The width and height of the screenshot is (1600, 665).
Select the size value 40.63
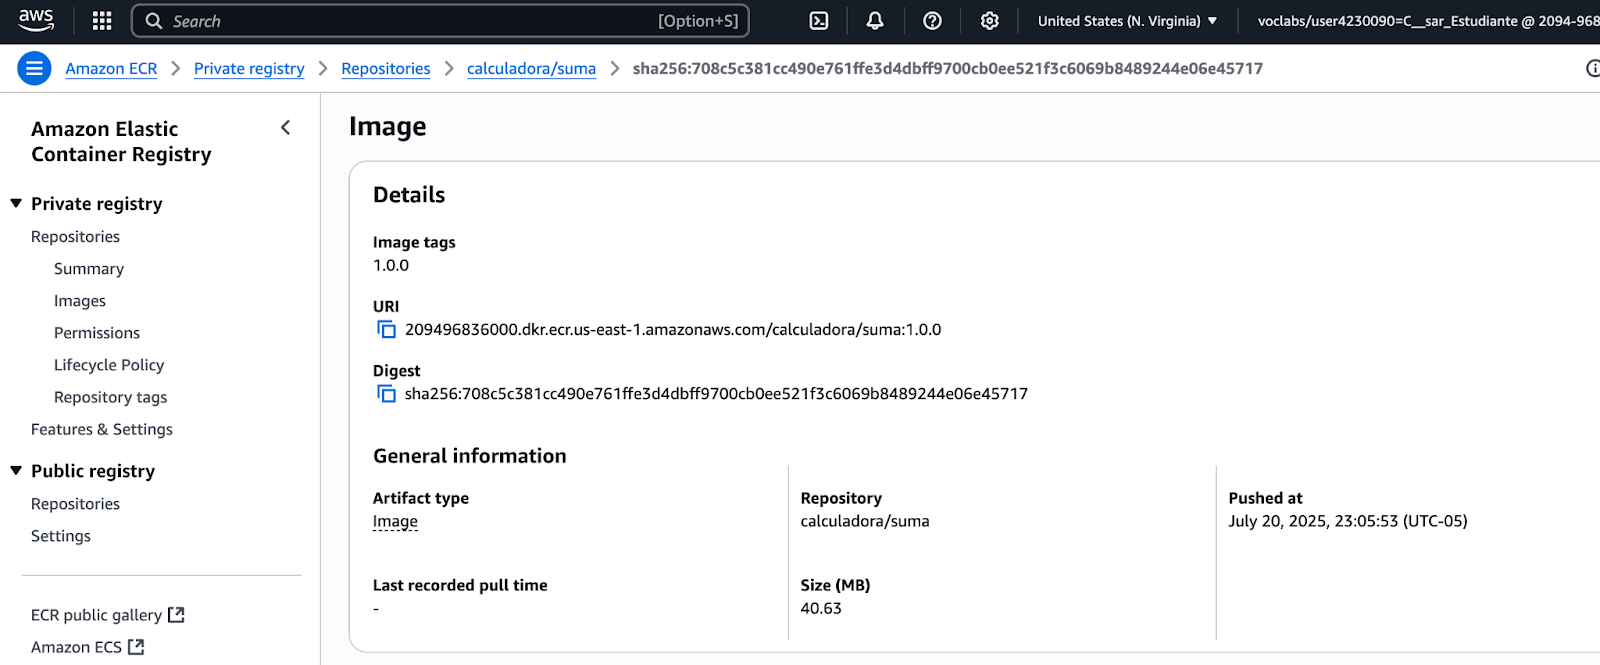821,607
